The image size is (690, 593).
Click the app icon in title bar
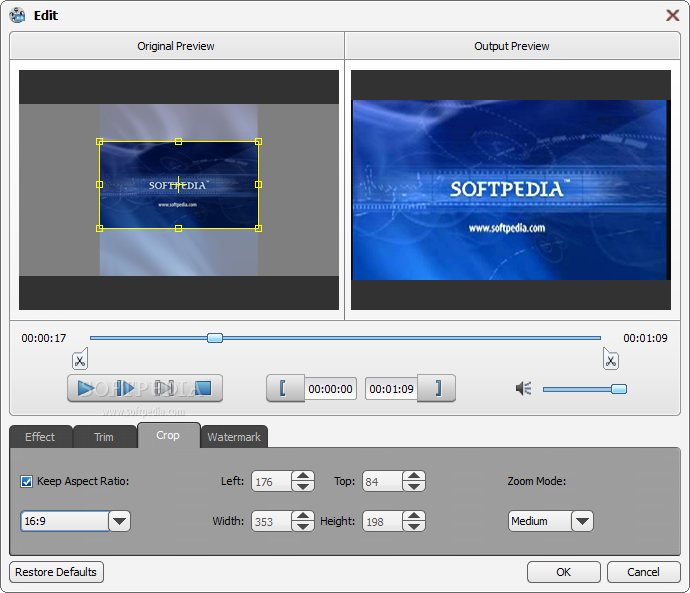18,15
